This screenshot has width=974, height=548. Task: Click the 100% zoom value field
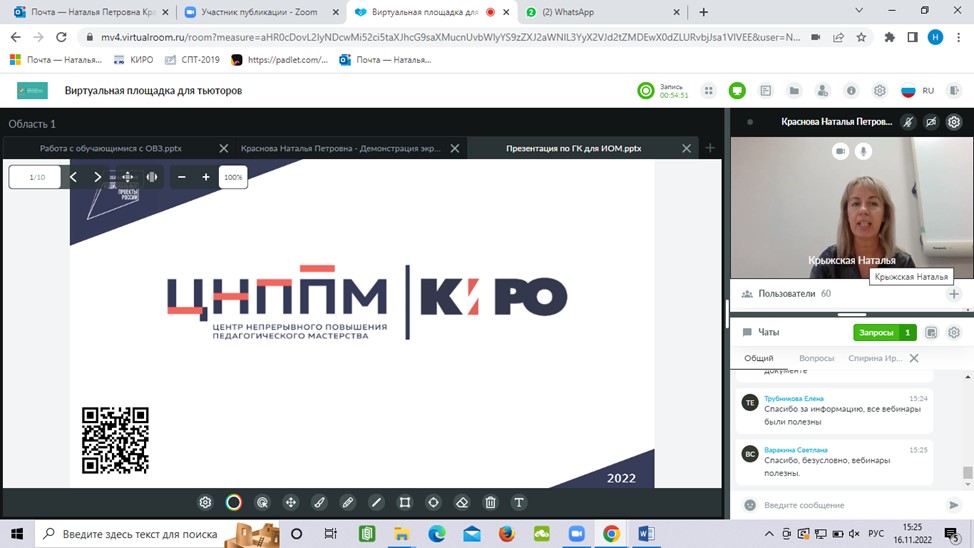pos(233,177)
